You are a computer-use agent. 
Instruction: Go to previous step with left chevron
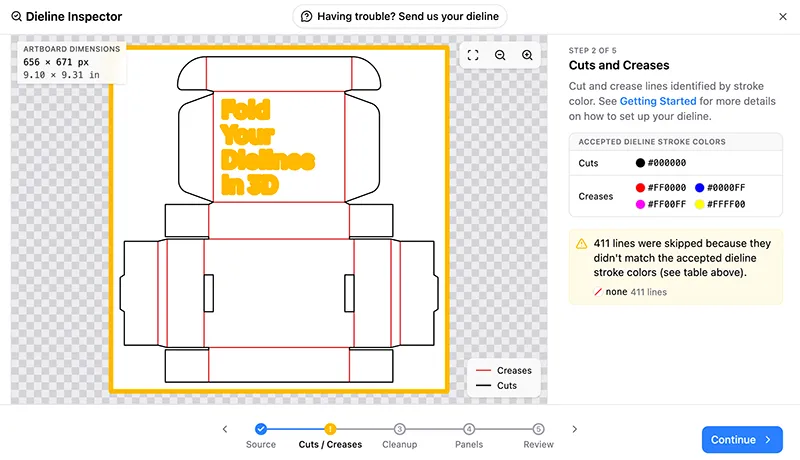pyautogui.click(x=225, y=429)
